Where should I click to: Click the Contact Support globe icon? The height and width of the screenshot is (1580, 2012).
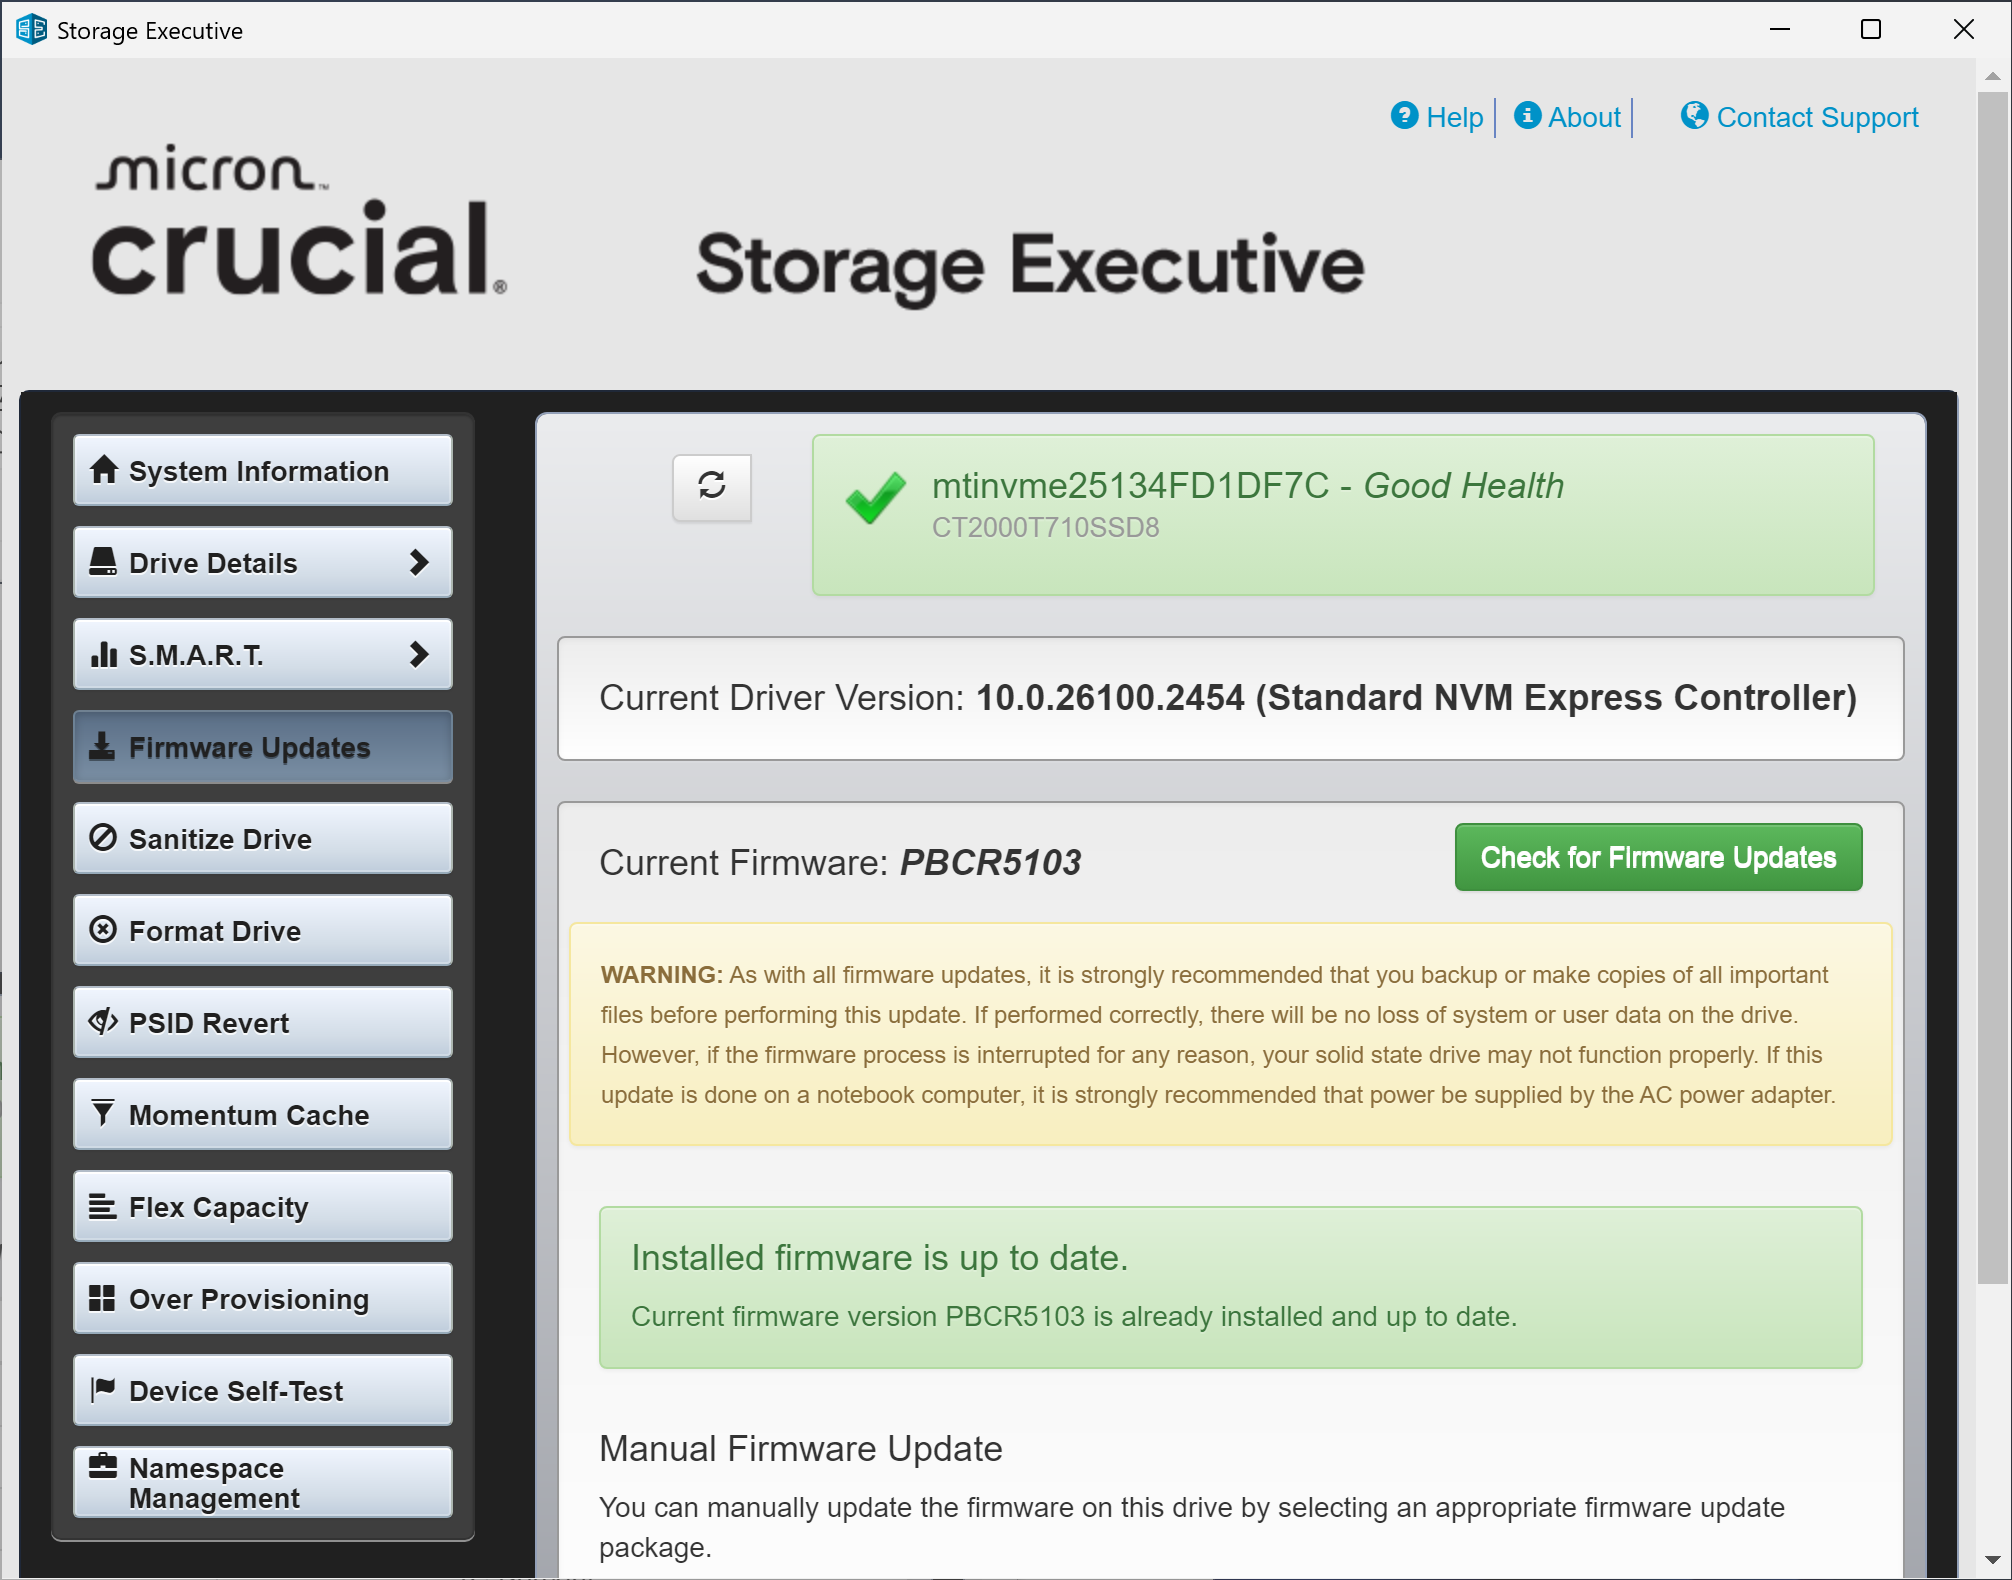[1694, 116]
